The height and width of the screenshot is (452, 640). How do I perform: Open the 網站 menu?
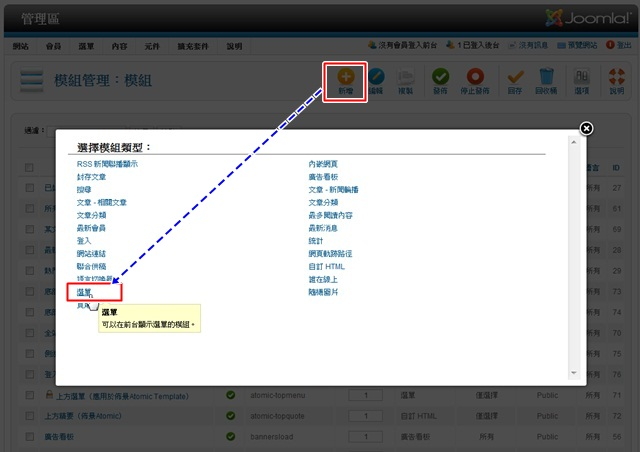tap(20, 46)
